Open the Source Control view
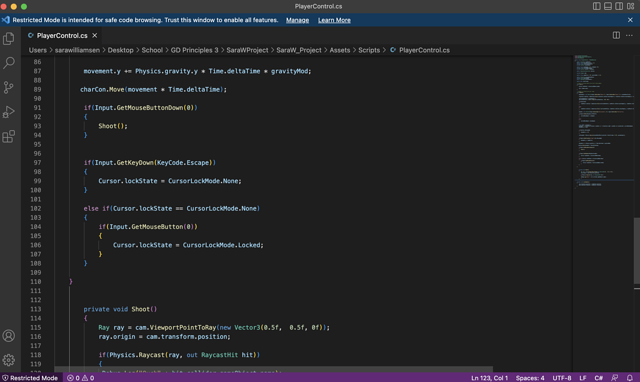This screenshot has width=640, height=382. tap(9, 87)
